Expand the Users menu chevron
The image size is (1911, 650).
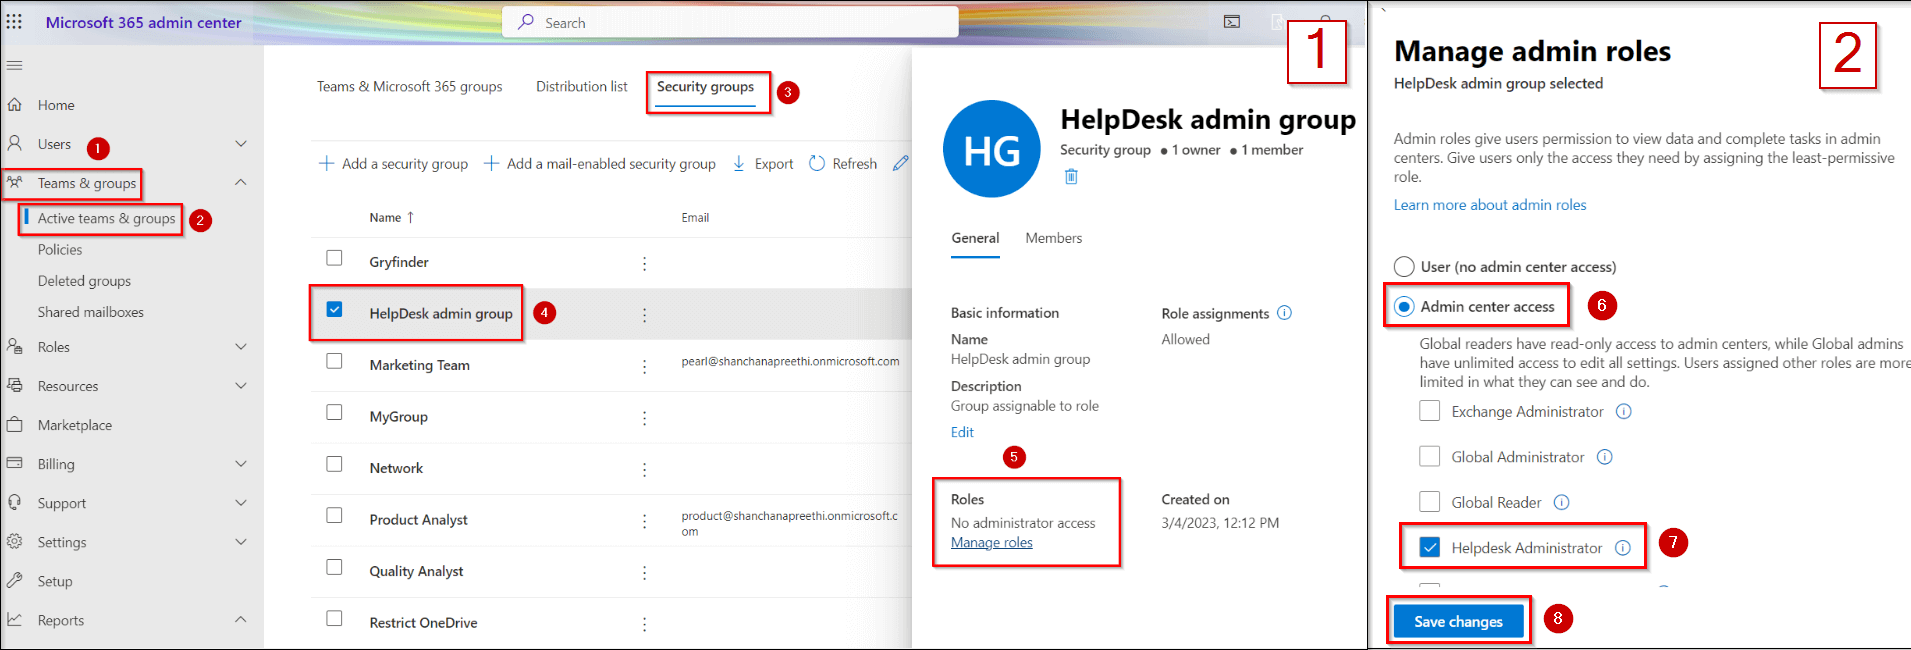tap(241, 144)
